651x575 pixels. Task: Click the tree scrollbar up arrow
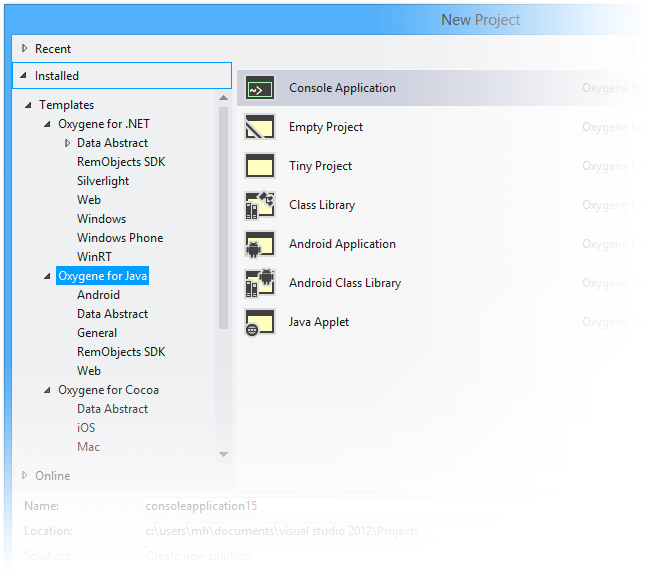(x=223, y=98)
